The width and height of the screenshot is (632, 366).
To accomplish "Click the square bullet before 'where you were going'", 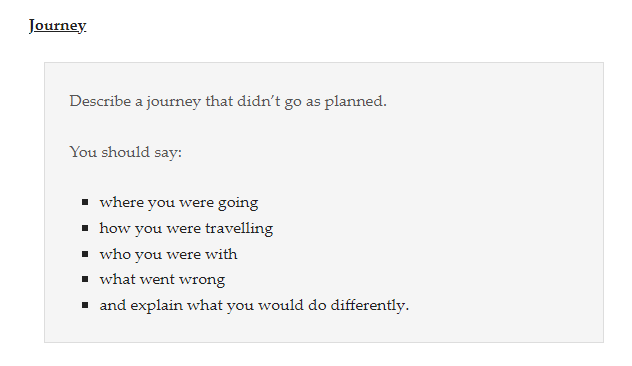I will click(x=85, y=202).
